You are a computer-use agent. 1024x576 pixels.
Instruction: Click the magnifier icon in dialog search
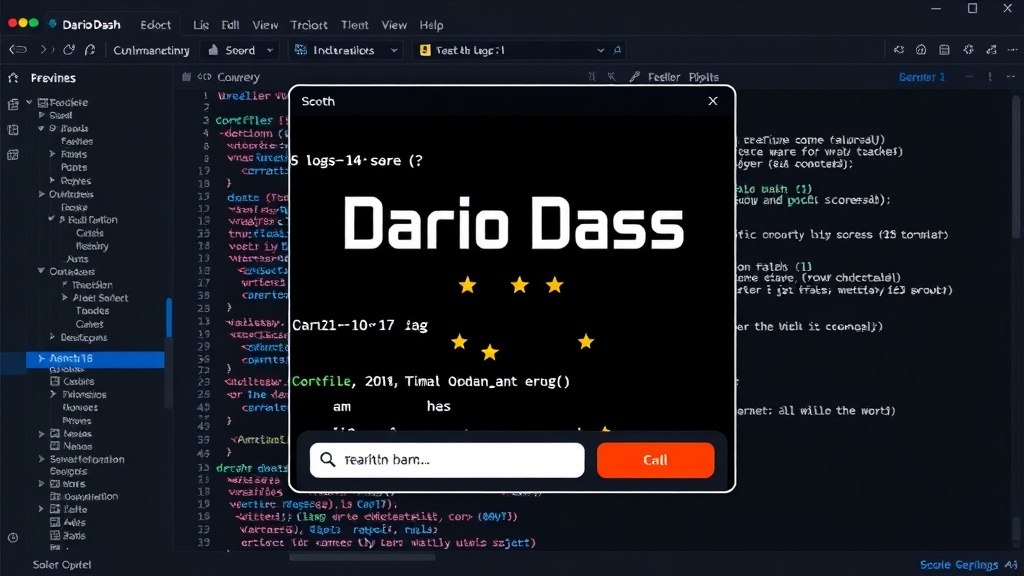coord(328,460)
